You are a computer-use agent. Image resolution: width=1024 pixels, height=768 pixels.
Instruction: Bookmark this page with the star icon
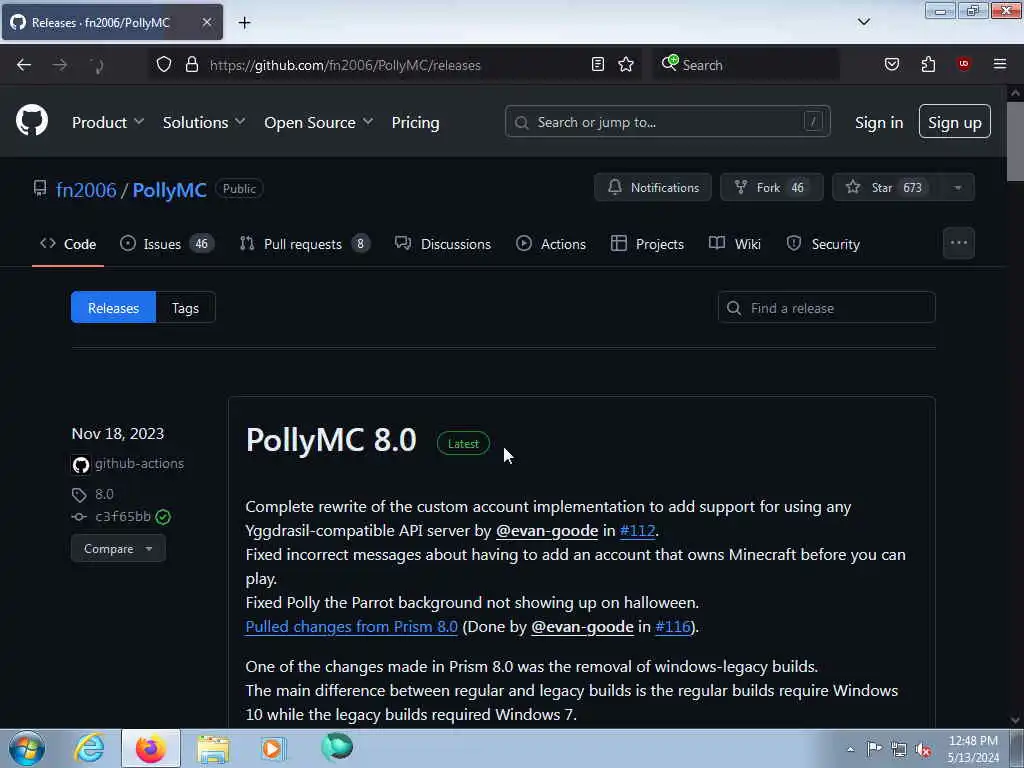[x=626, y=64]
